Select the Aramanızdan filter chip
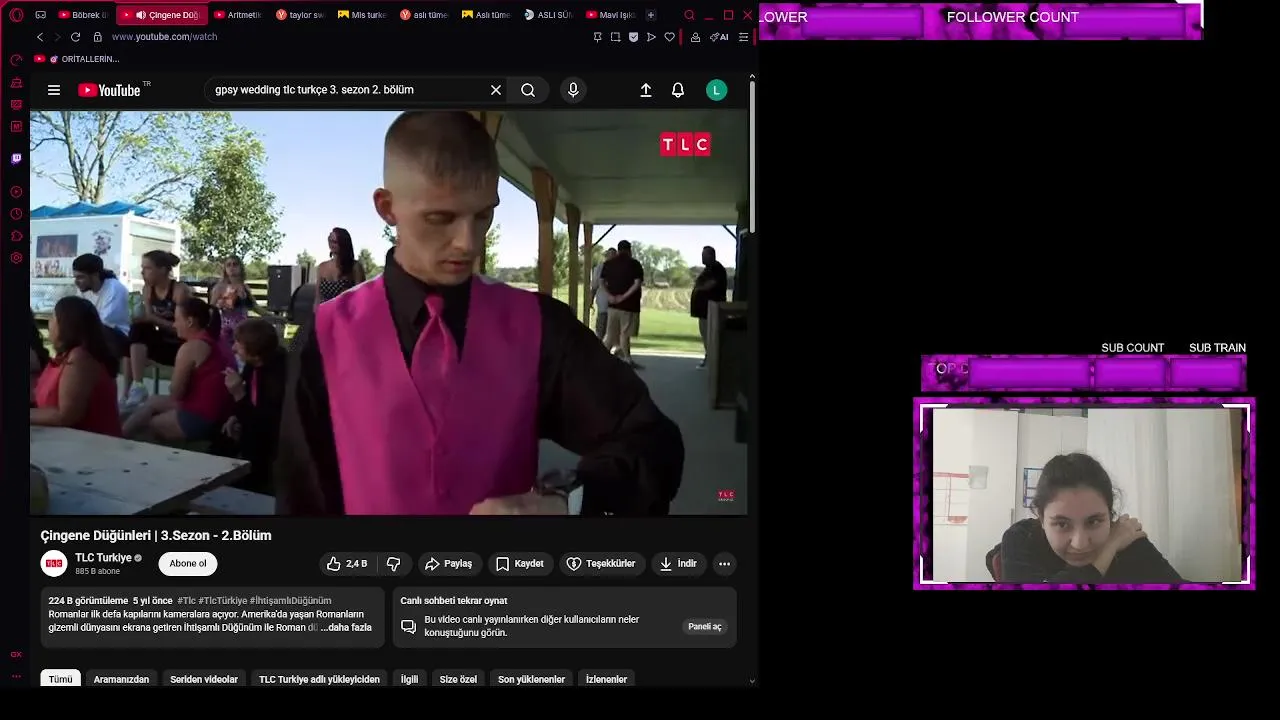This screenshot has width=1280, height=720. coord(121,679)
